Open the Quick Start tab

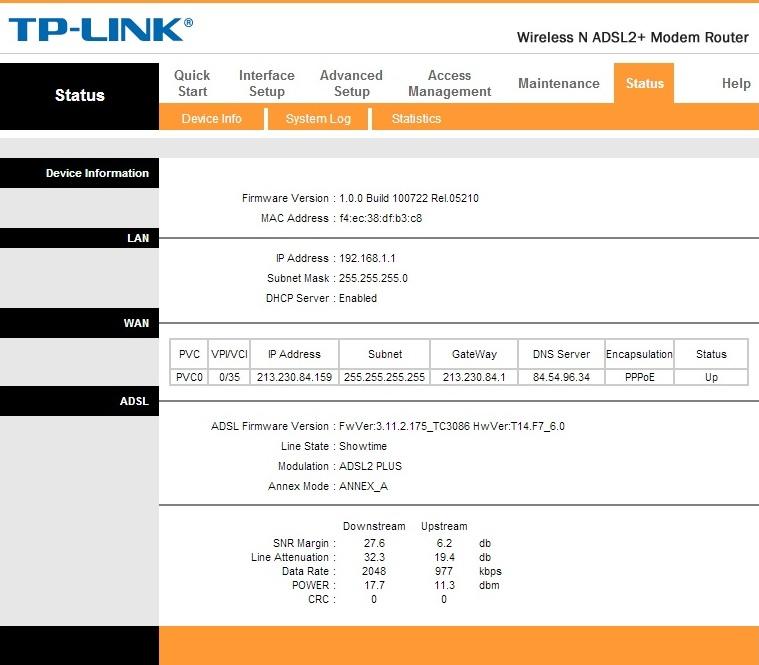pos(192,83)
